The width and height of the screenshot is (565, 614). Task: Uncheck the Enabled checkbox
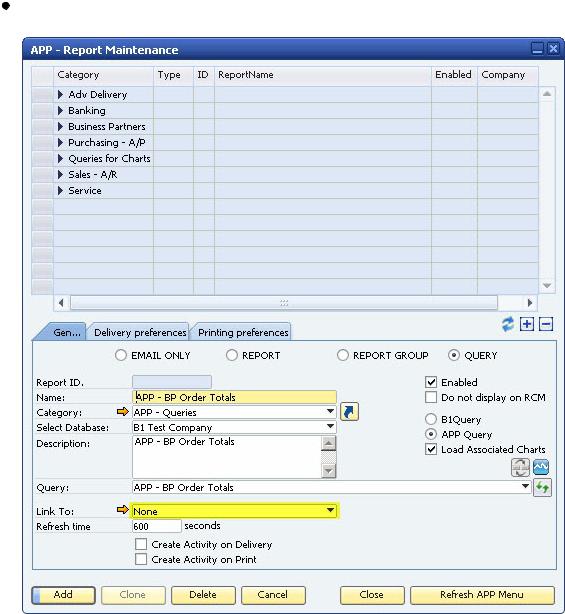tap(431, 382)
